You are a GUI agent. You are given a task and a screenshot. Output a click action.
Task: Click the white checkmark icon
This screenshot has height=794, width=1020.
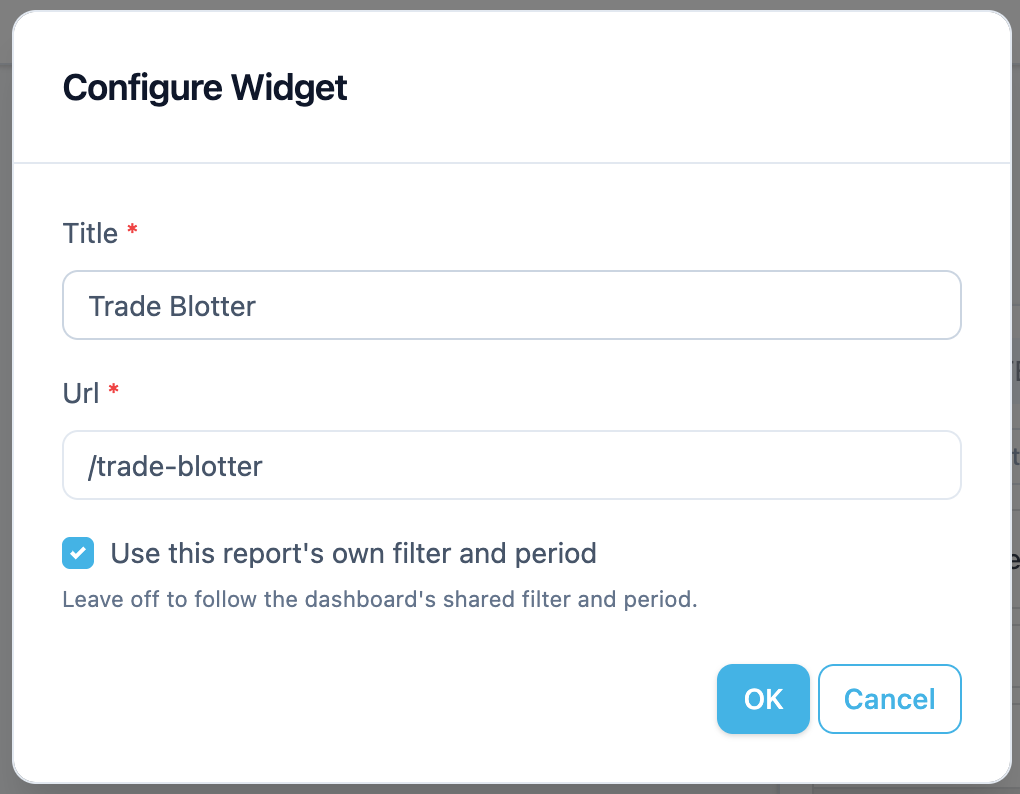point(78,553)
